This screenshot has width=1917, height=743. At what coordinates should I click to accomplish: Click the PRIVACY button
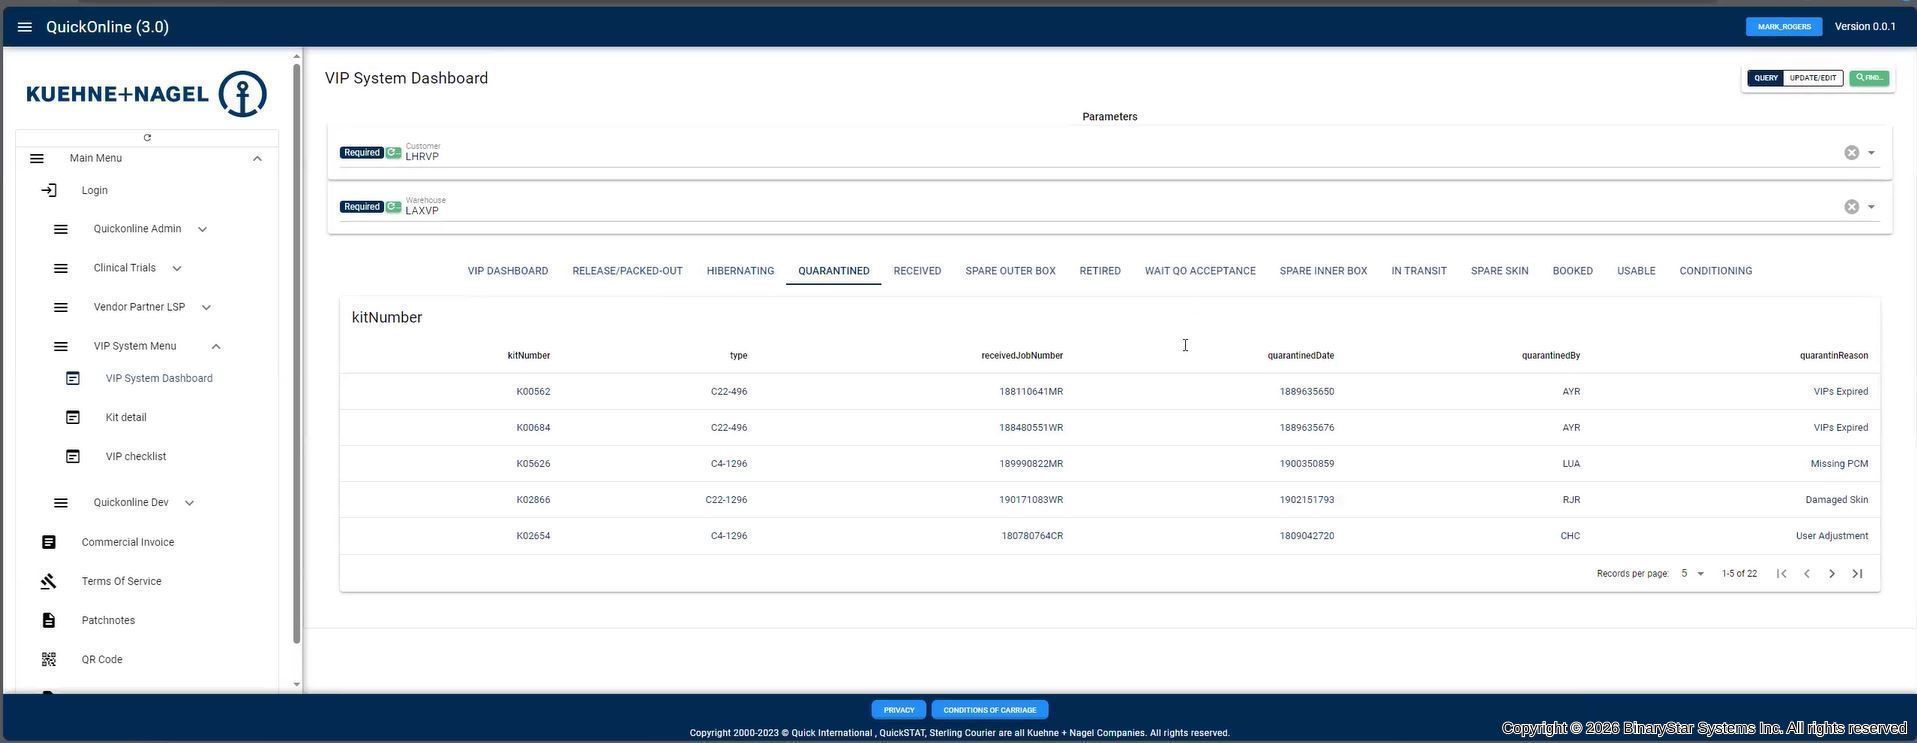898,710
